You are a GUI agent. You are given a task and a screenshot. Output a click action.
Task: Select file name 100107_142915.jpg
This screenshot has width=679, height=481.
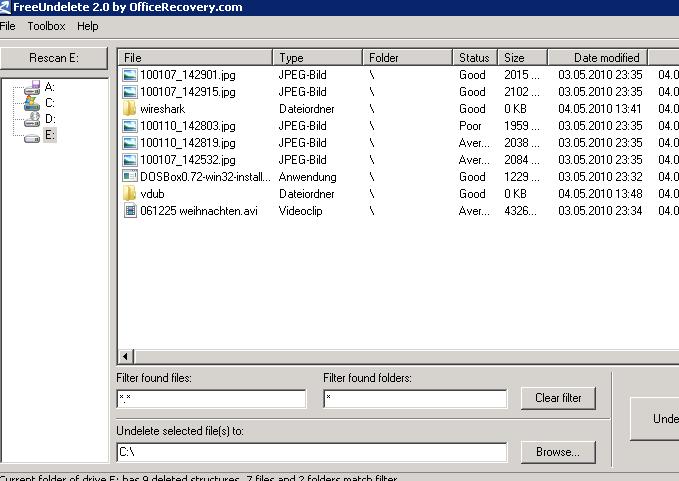point(188,92)
